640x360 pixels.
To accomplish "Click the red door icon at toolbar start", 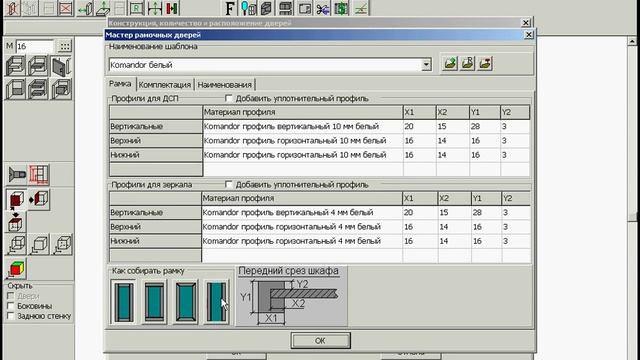I will pyautogui.click(x=12, y=8).
